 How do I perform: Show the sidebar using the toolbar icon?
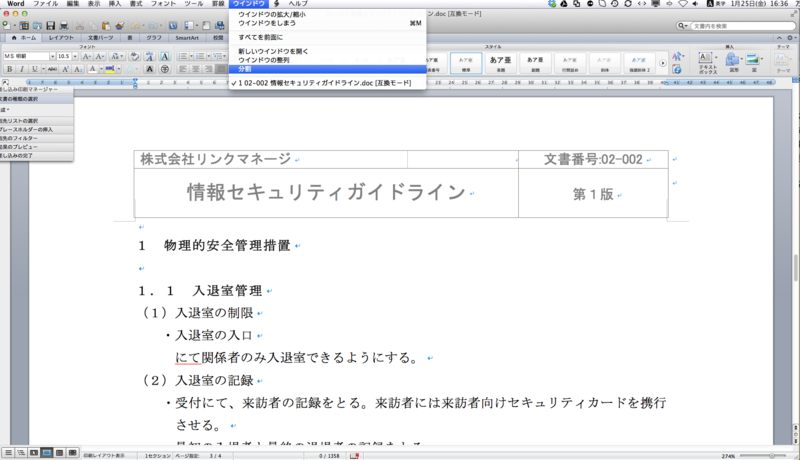pos(189,25)
